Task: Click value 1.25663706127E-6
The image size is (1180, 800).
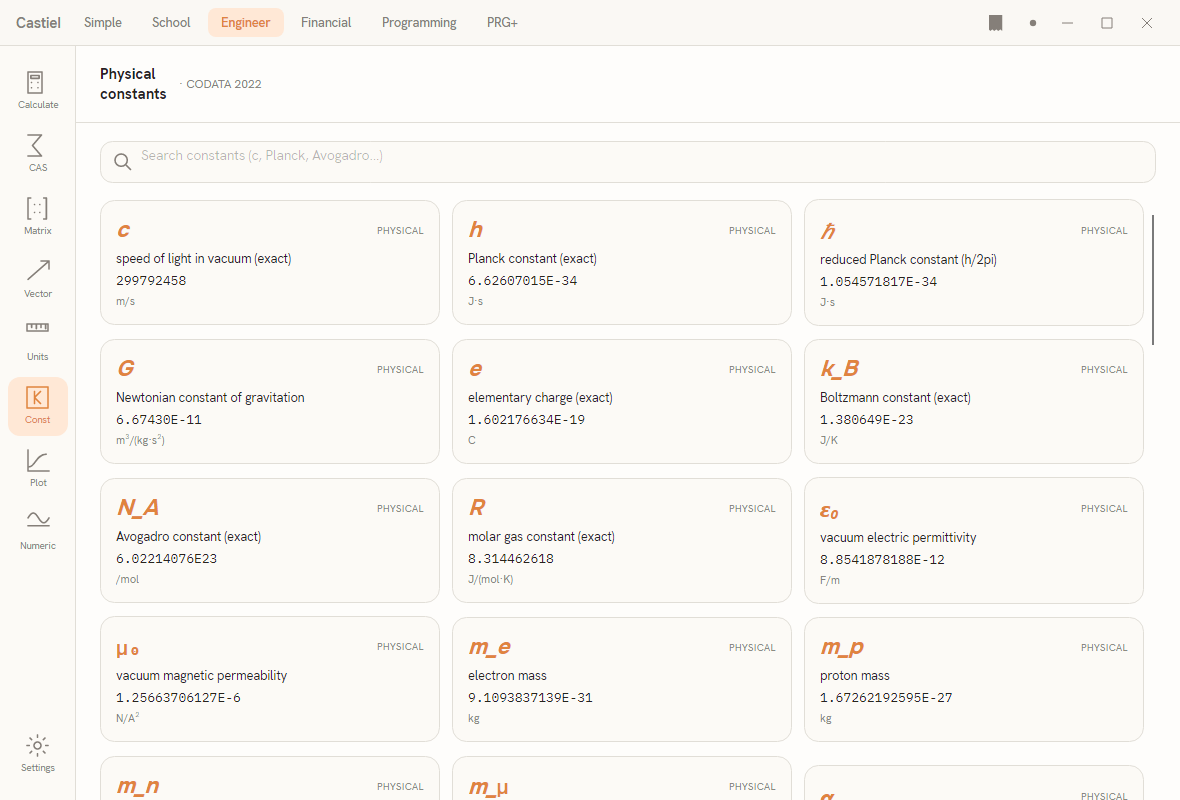Action: pos(178,698)
